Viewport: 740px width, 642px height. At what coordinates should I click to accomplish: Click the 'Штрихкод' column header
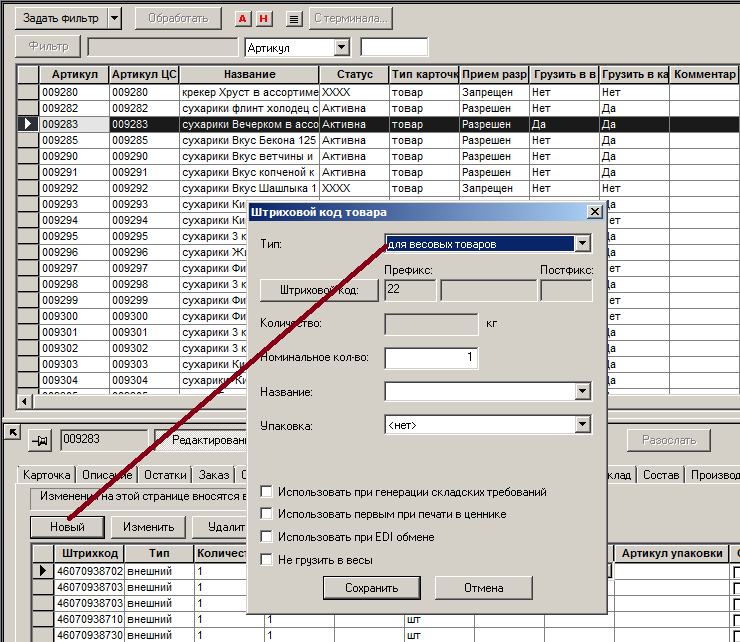89,553
